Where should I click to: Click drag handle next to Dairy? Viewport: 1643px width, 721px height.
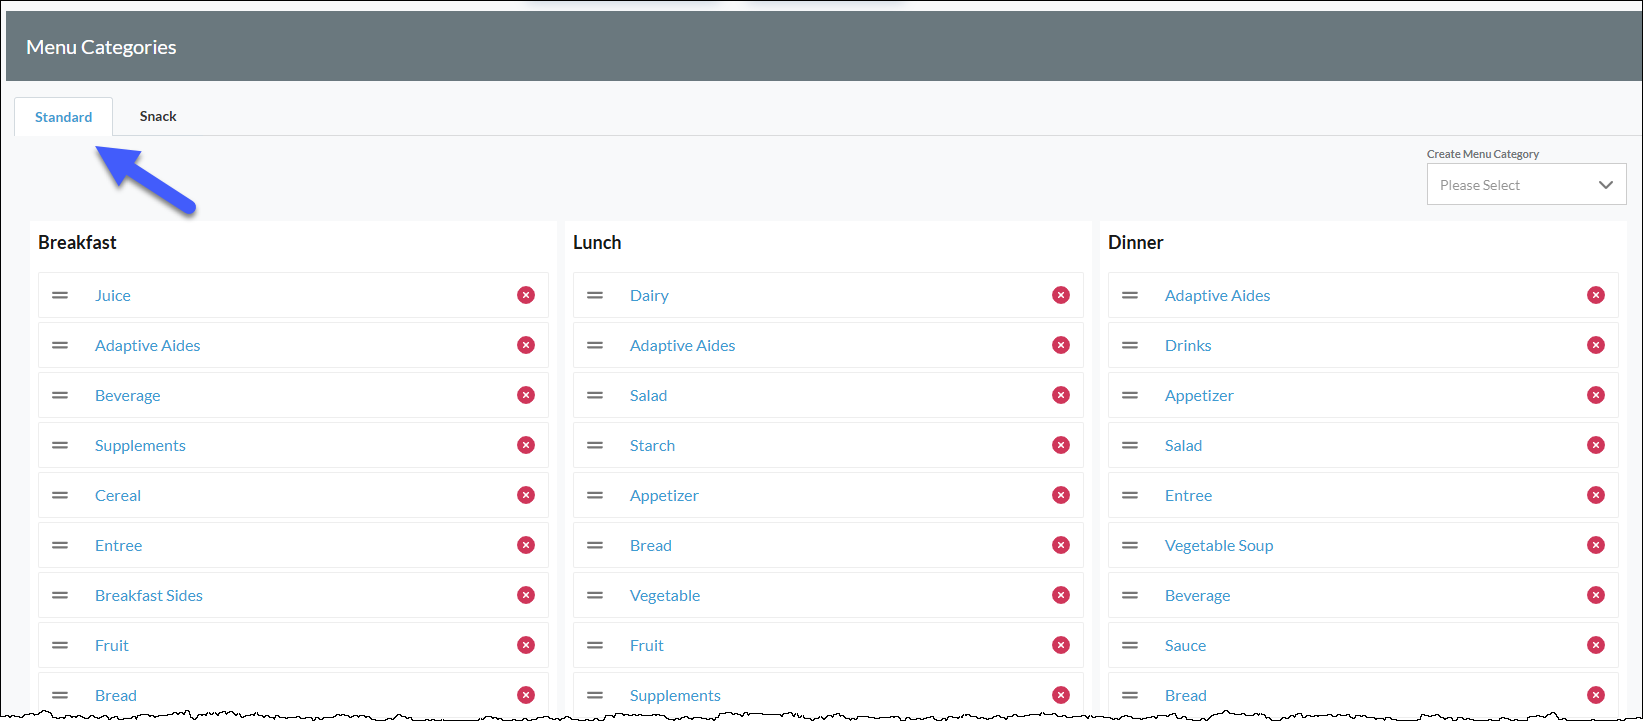(x=595, y=295)
